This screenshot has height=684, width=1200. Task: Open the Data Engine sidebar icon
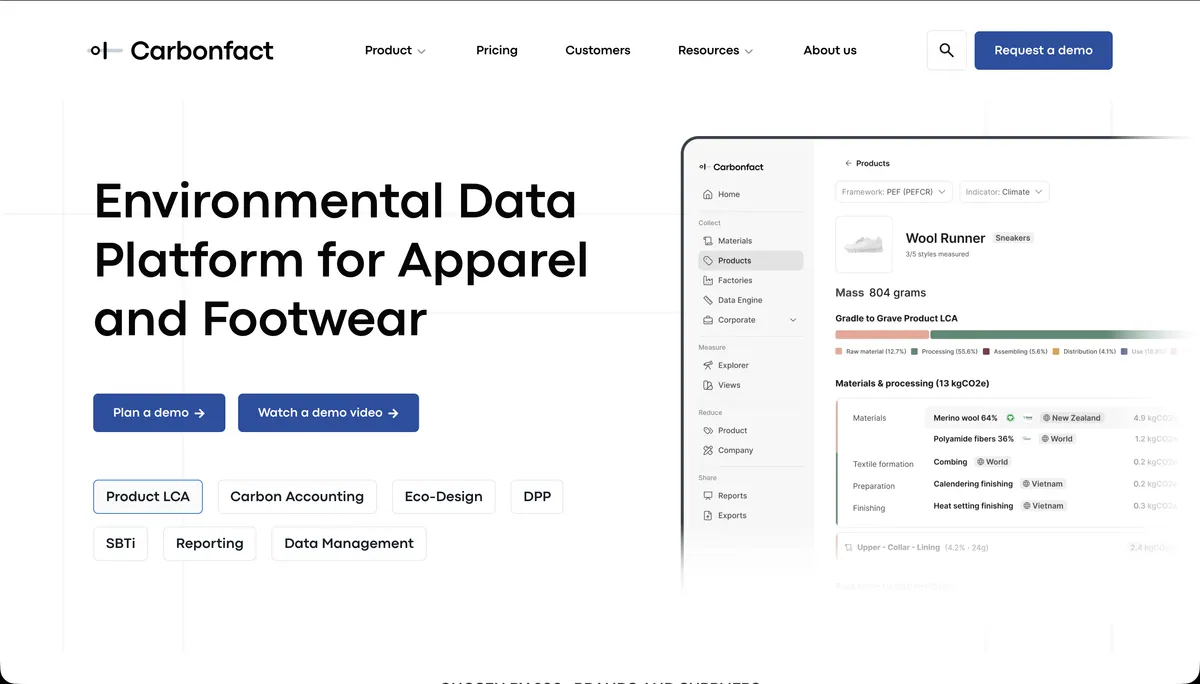coord(708,300)
